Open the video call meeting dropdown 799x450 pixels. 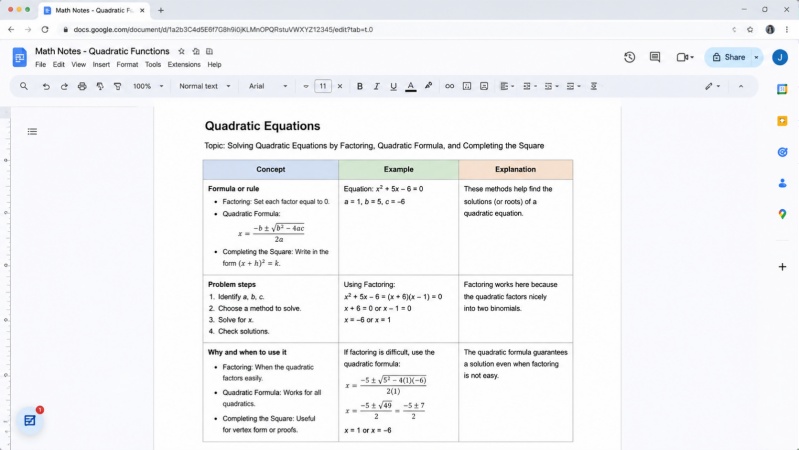click(x=685, y=57)
